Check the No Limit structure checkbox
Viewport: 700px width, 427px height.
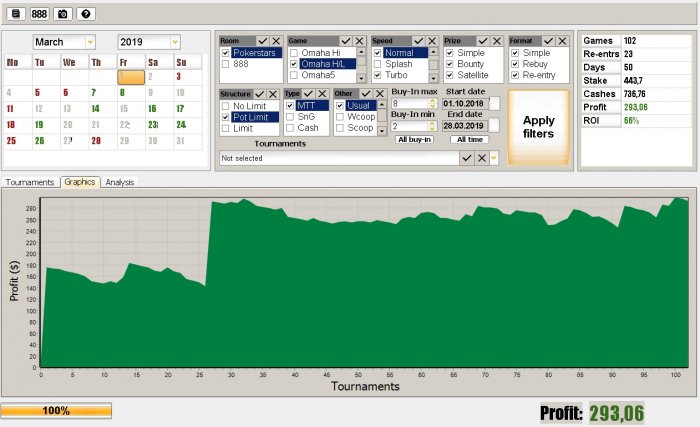coord(225,106)
